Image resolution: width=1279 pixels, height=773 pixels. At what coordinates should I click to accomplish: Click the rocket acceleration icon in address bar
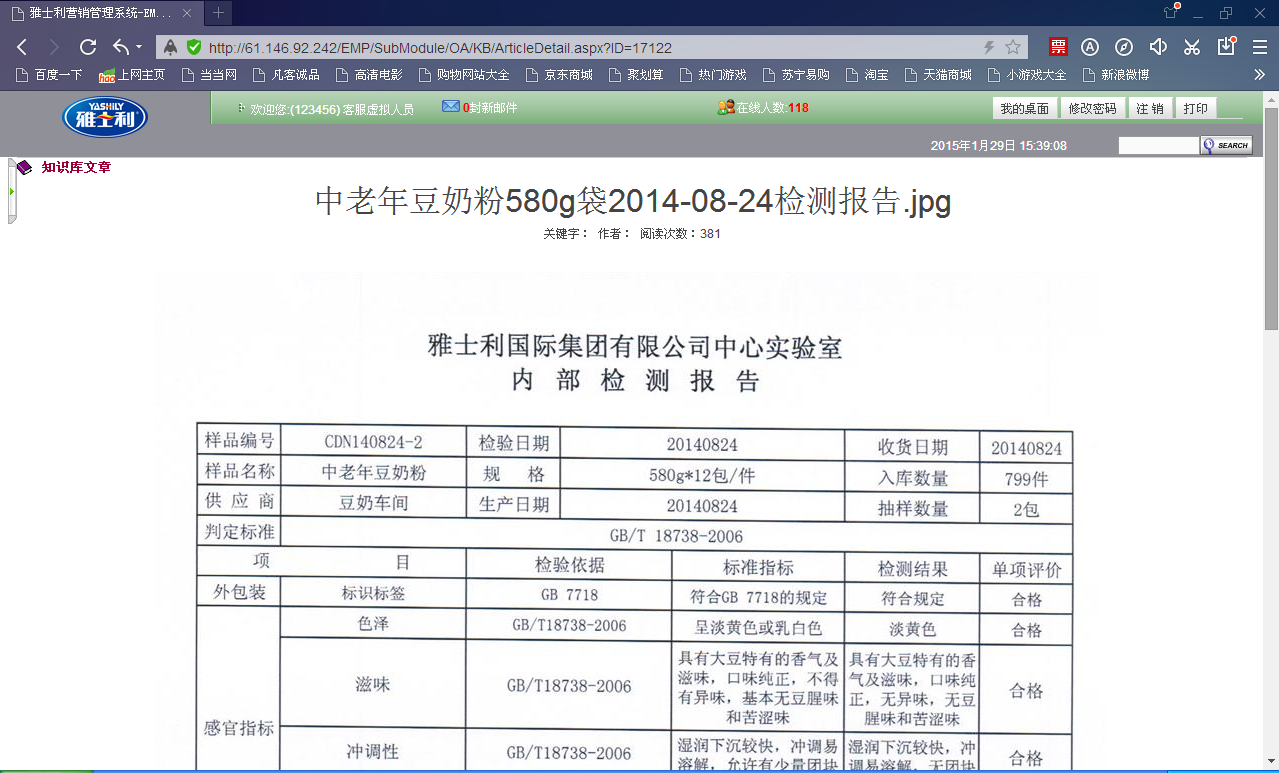(171, 47)
